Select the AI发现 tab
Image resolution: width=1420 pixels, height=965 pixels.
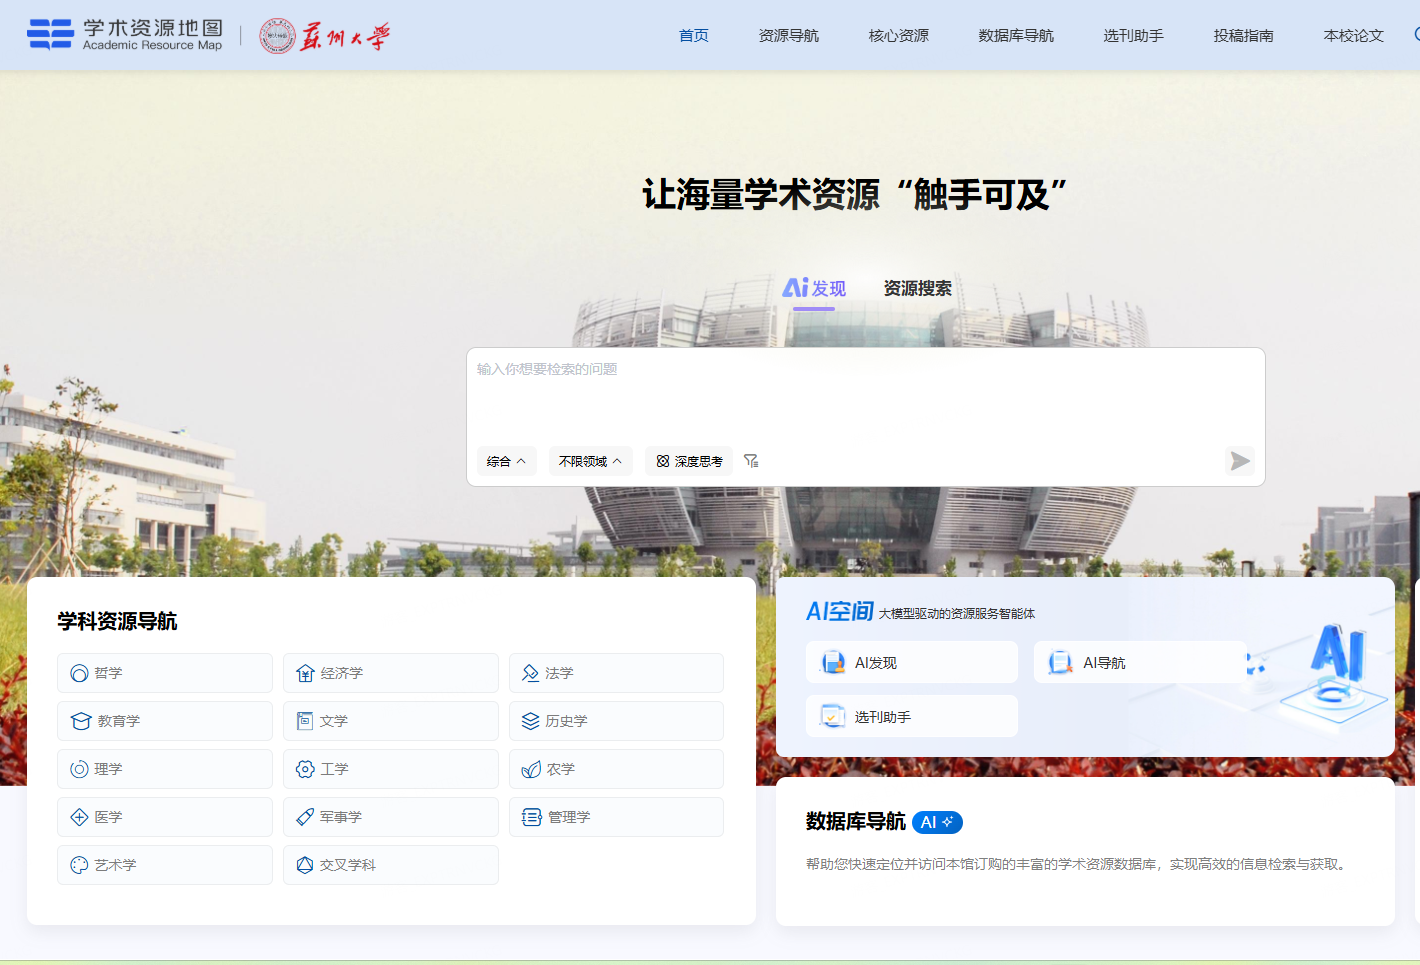(814, 289)
